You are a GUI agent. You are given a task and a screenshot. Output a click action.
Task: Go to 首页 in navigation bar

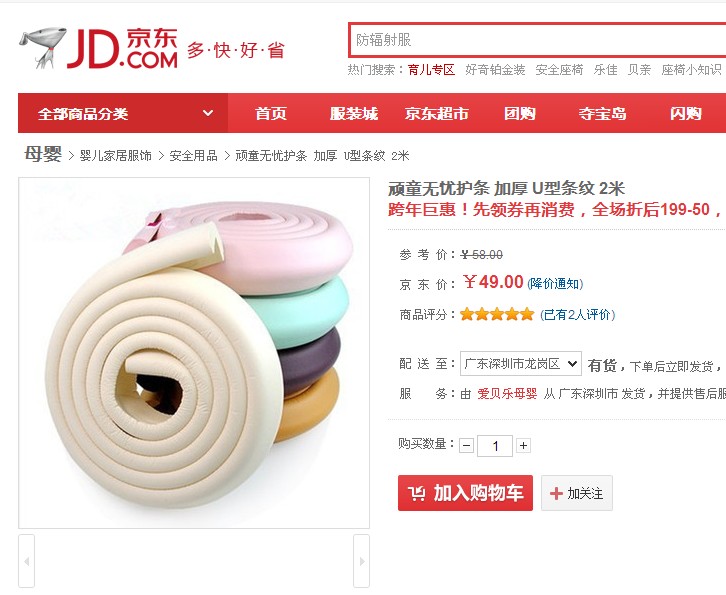tap(271, 113)
